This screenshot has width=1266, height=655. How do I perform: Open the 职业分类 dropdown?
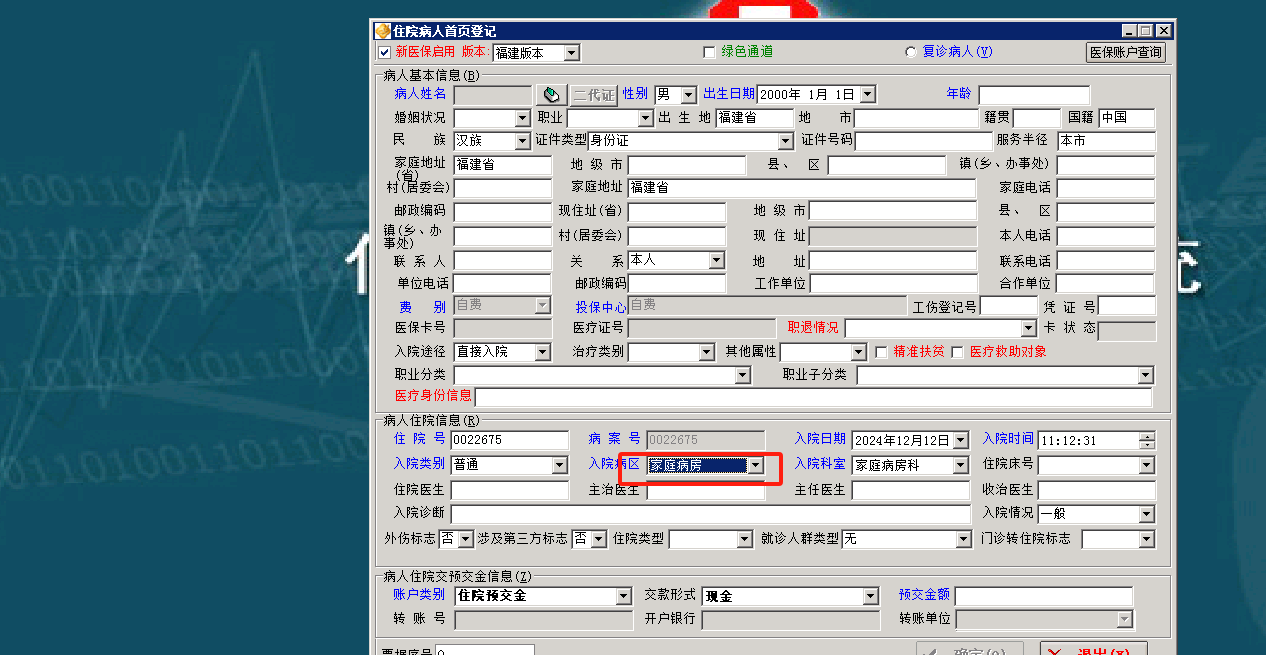click(742, 375)
